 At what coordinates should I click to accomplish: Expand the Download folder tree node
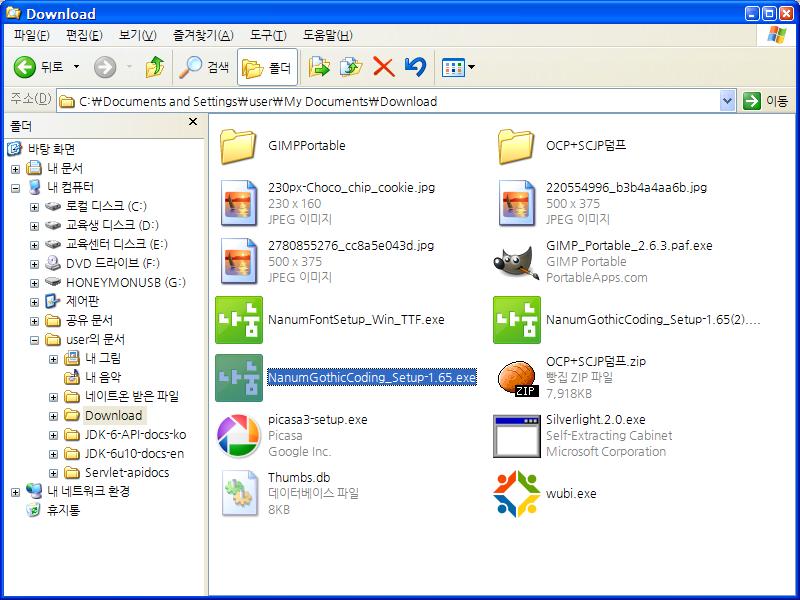pos(53,416)
